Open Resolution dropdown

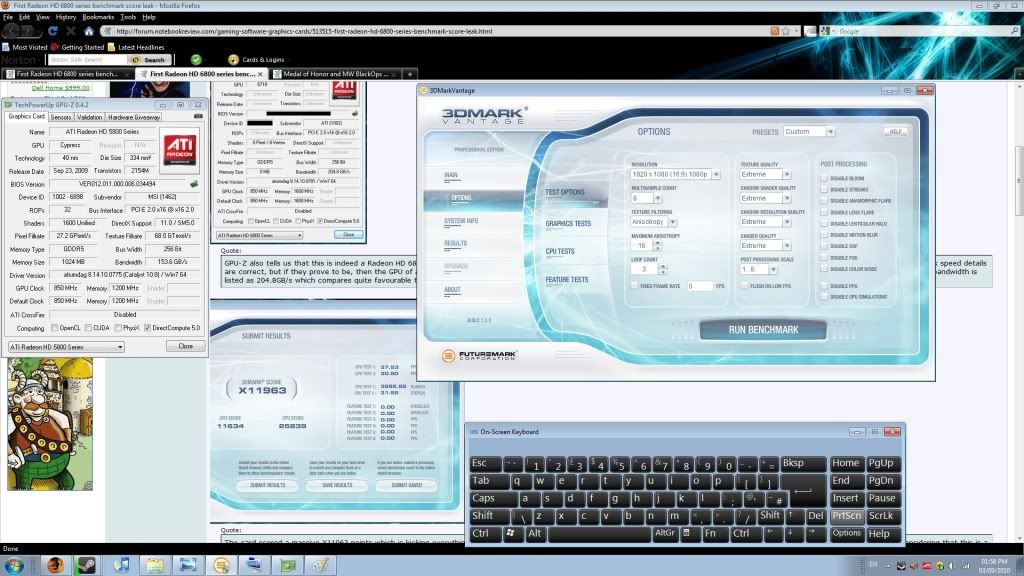[x=716, y=174]
